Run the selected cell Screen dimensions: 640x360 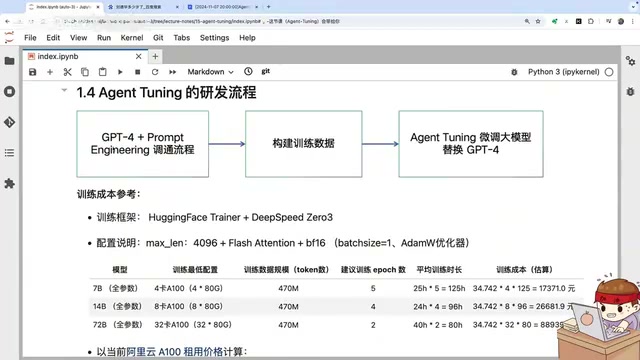120,72
